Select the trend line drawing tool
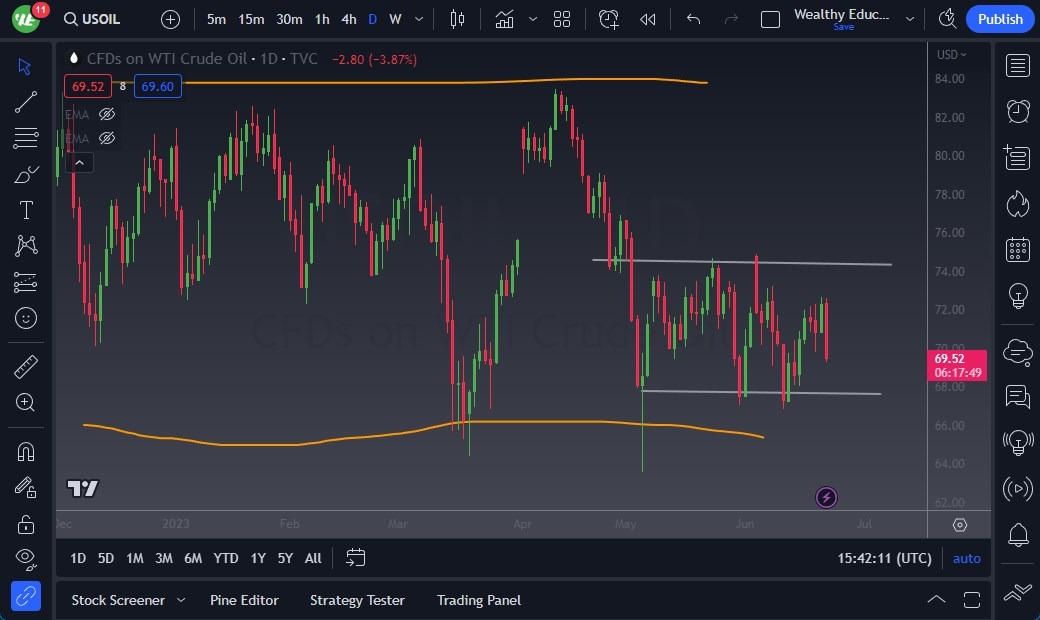 coord(26,102)
